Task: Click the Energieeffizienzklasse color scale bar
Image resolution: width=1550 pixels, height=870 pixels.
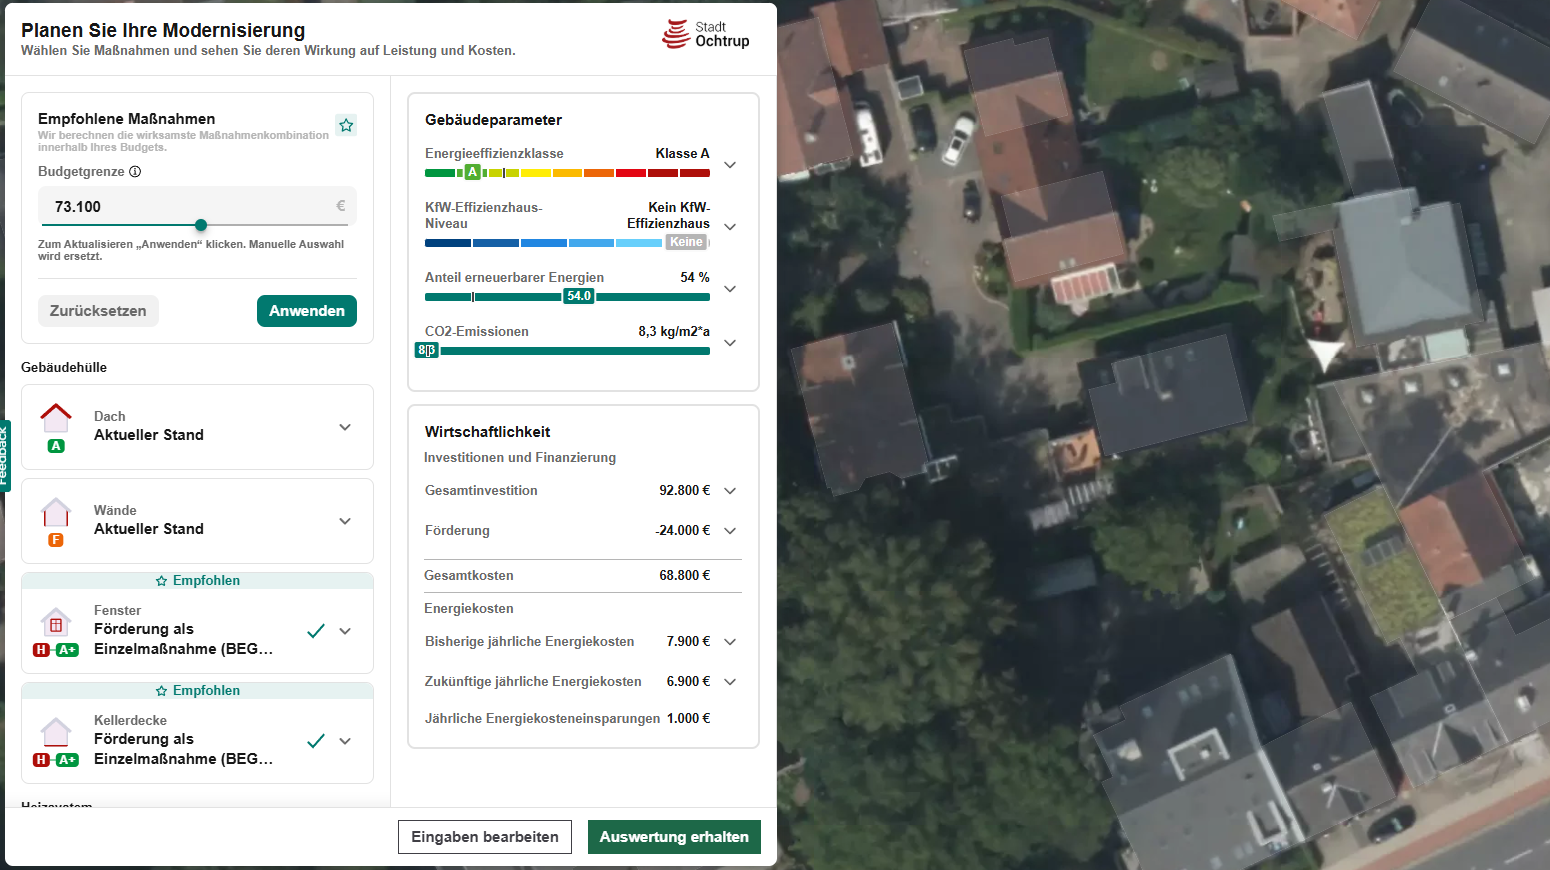Action: coord(567,173)
